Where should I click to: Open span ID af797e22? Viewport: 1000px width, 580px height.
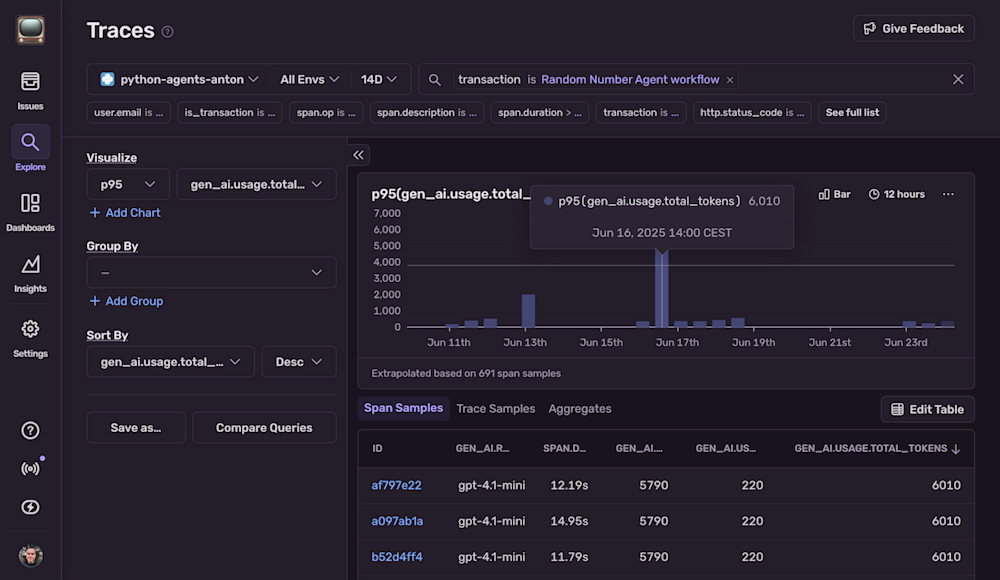396,486
